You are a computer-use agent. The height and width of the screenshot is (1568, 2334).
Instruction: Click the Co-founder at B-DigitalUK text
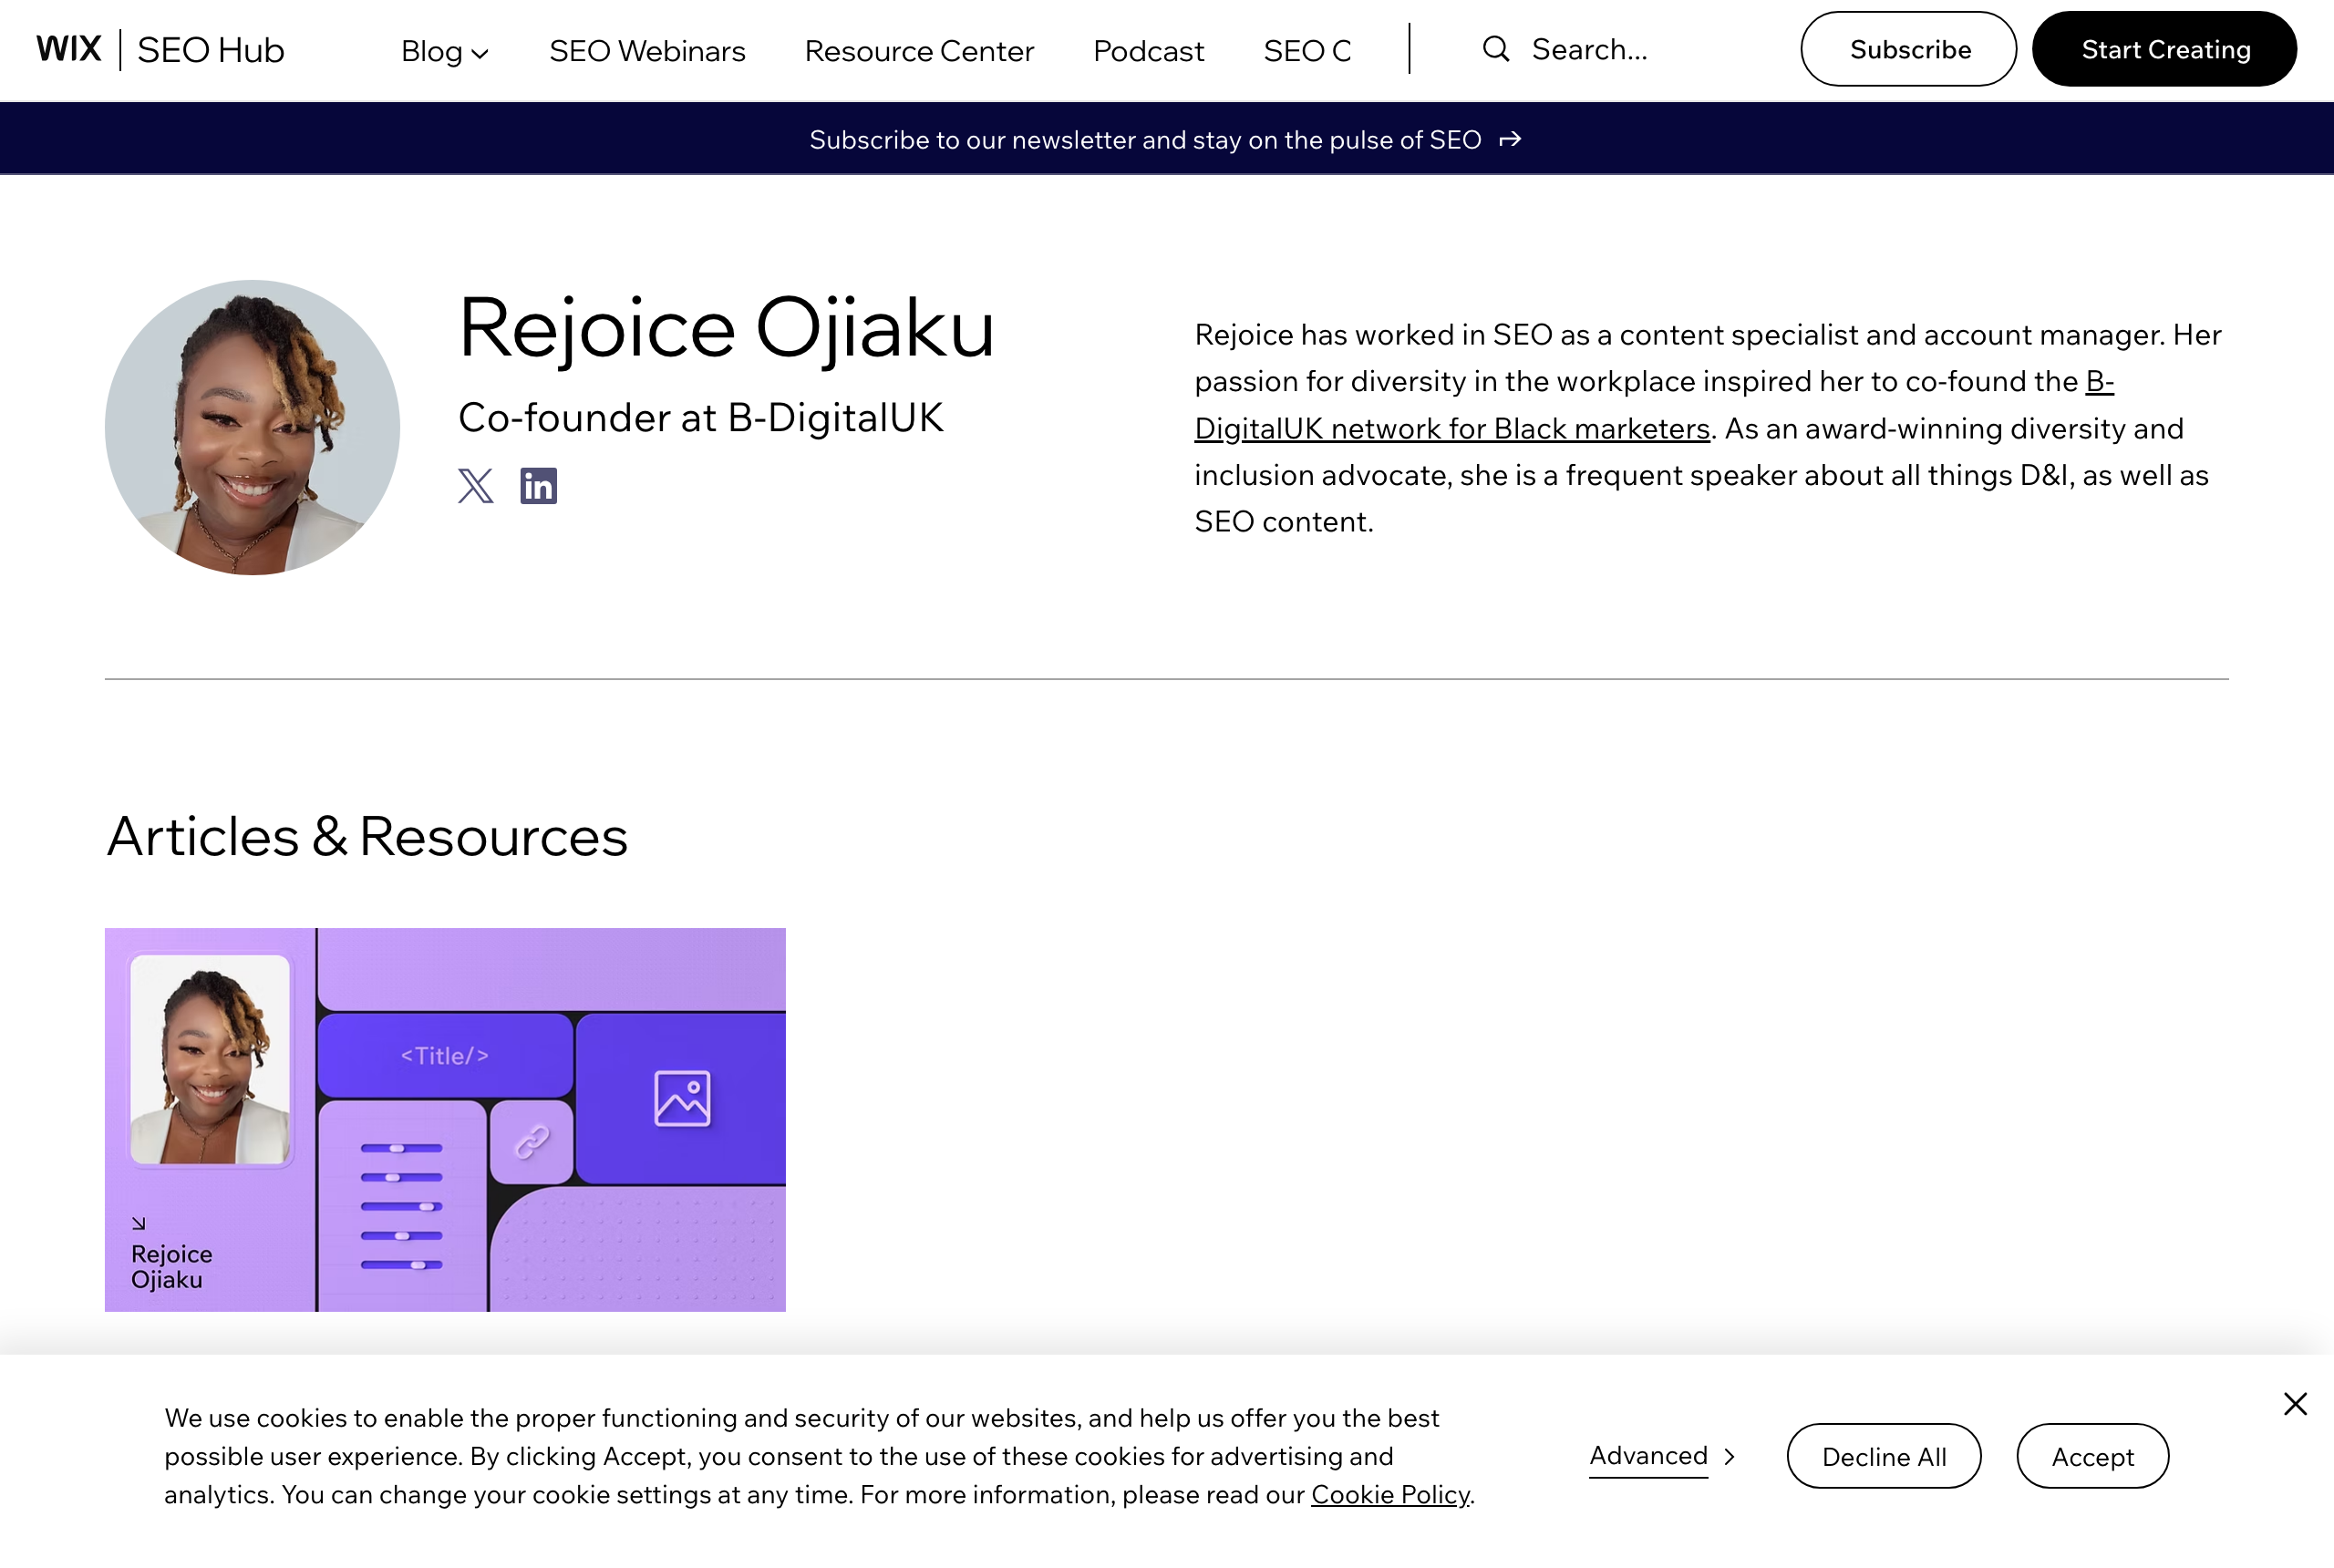pos(700,418)
